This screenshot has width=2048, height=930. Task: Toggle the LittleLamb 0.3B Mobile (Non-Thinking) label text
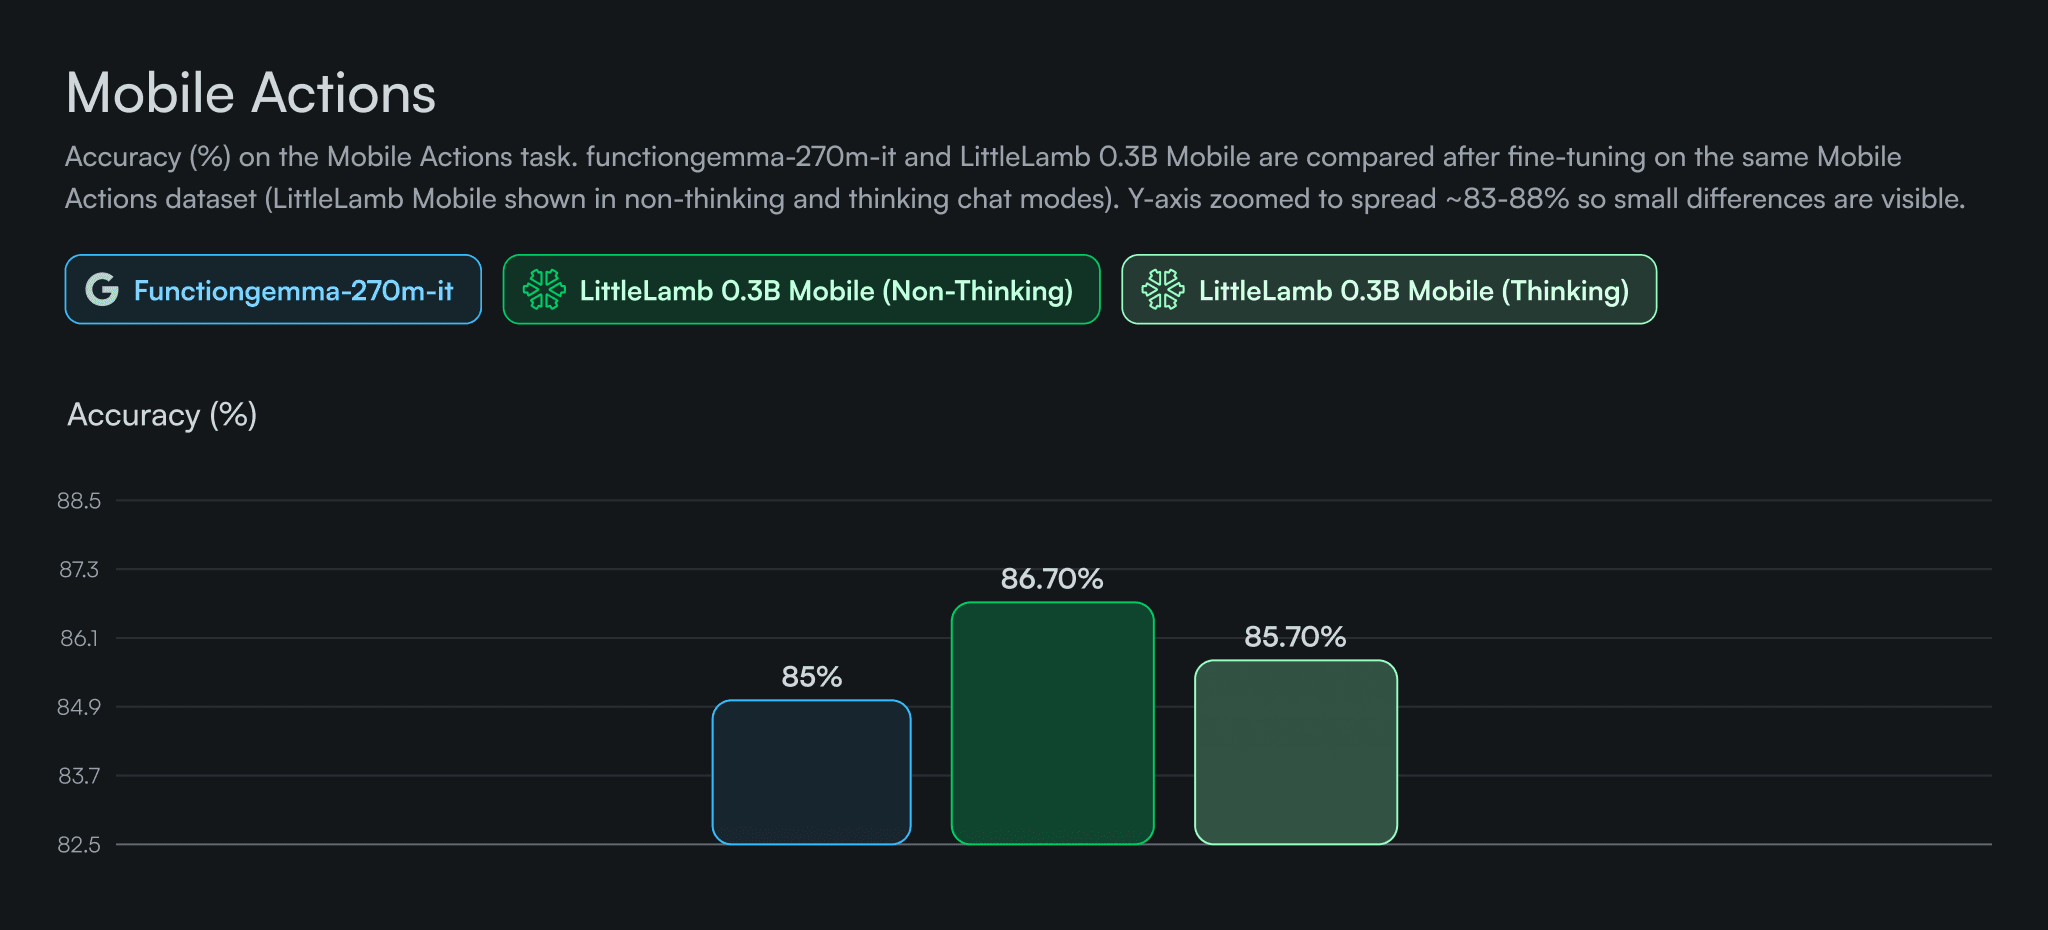[826, 291]
